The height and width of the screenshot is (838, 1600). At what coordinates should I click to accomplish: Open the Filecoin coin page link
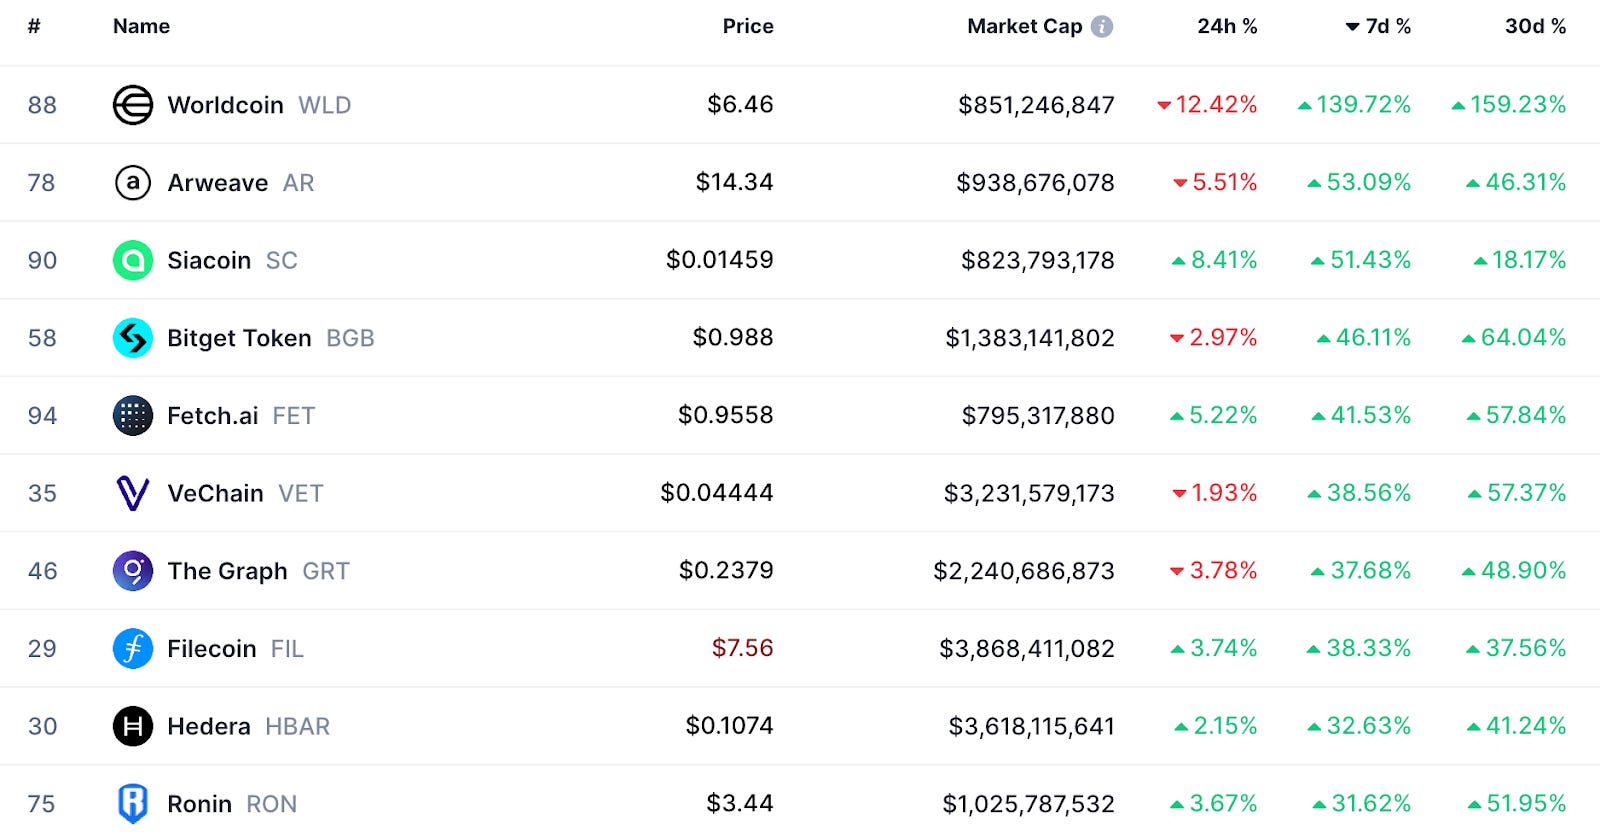click(212, 649)
